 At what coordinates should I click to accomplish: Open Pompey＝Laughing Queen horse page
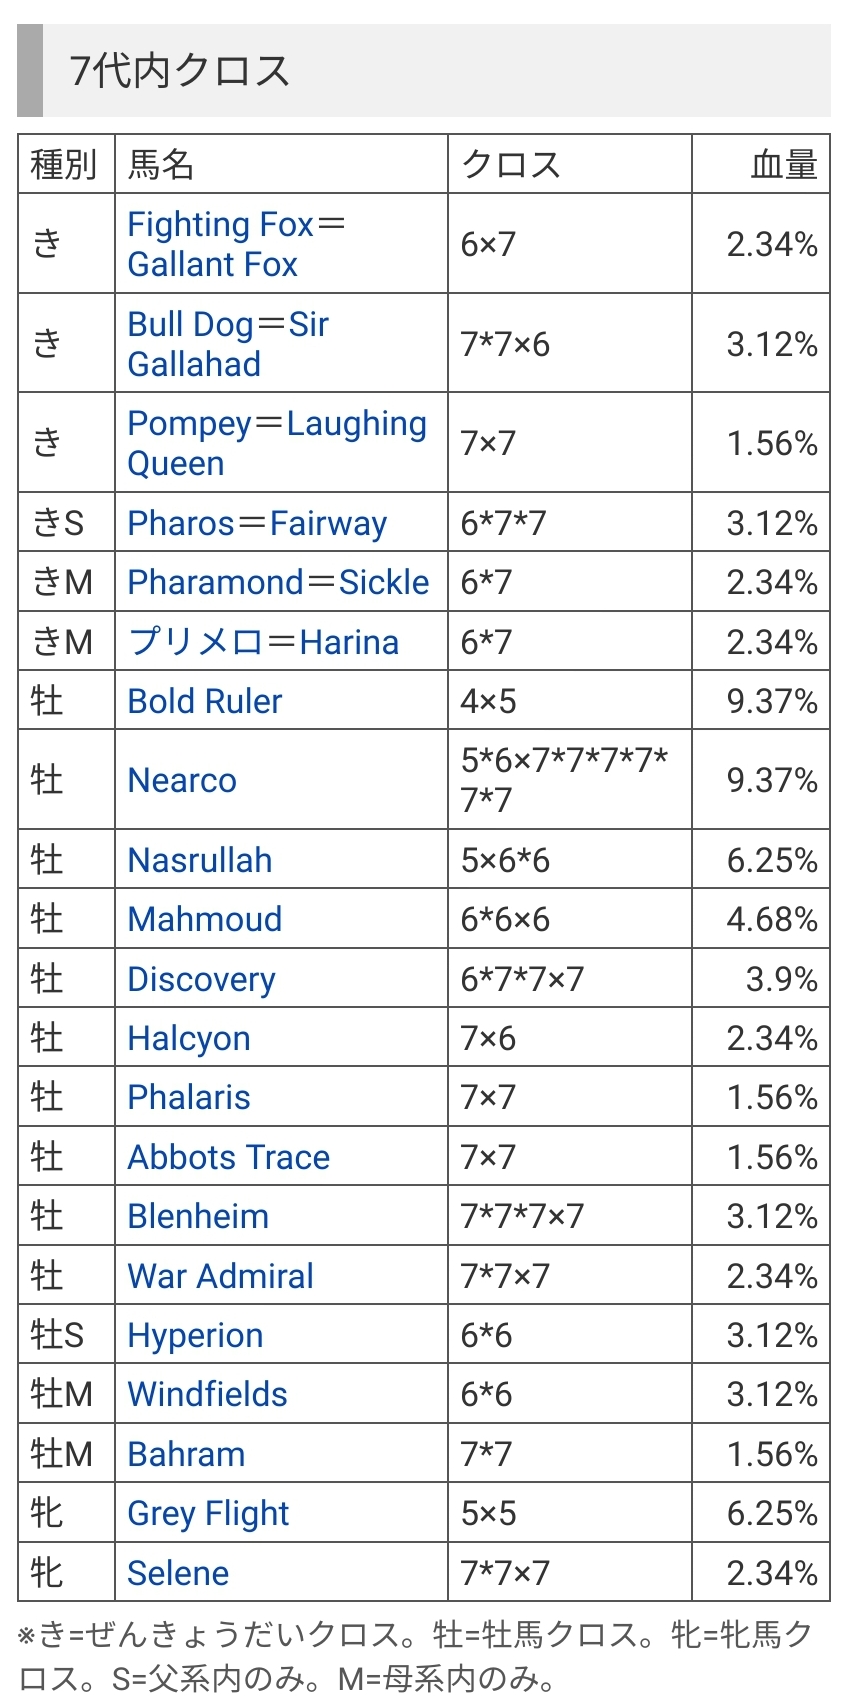tap(276, 443)
